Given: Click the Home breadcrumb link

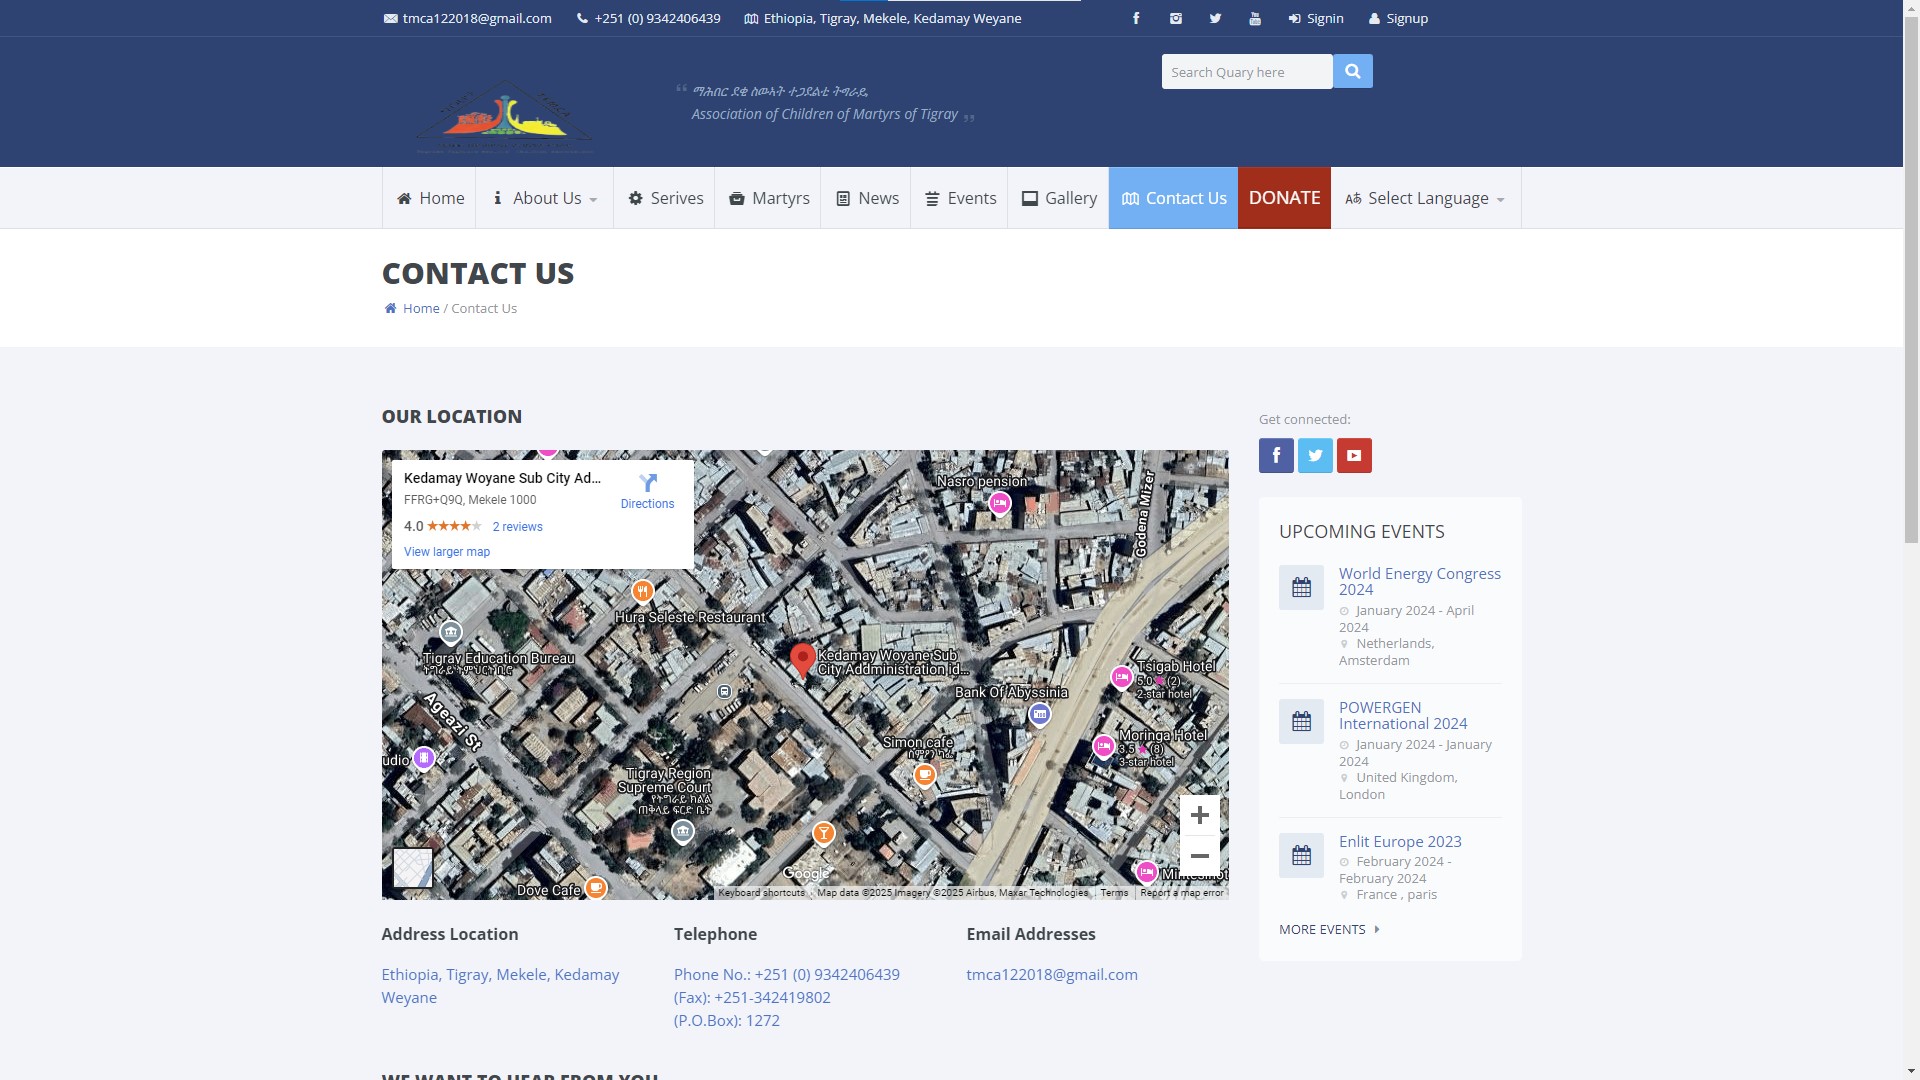Looking at the screenshot, I should 421,308.
